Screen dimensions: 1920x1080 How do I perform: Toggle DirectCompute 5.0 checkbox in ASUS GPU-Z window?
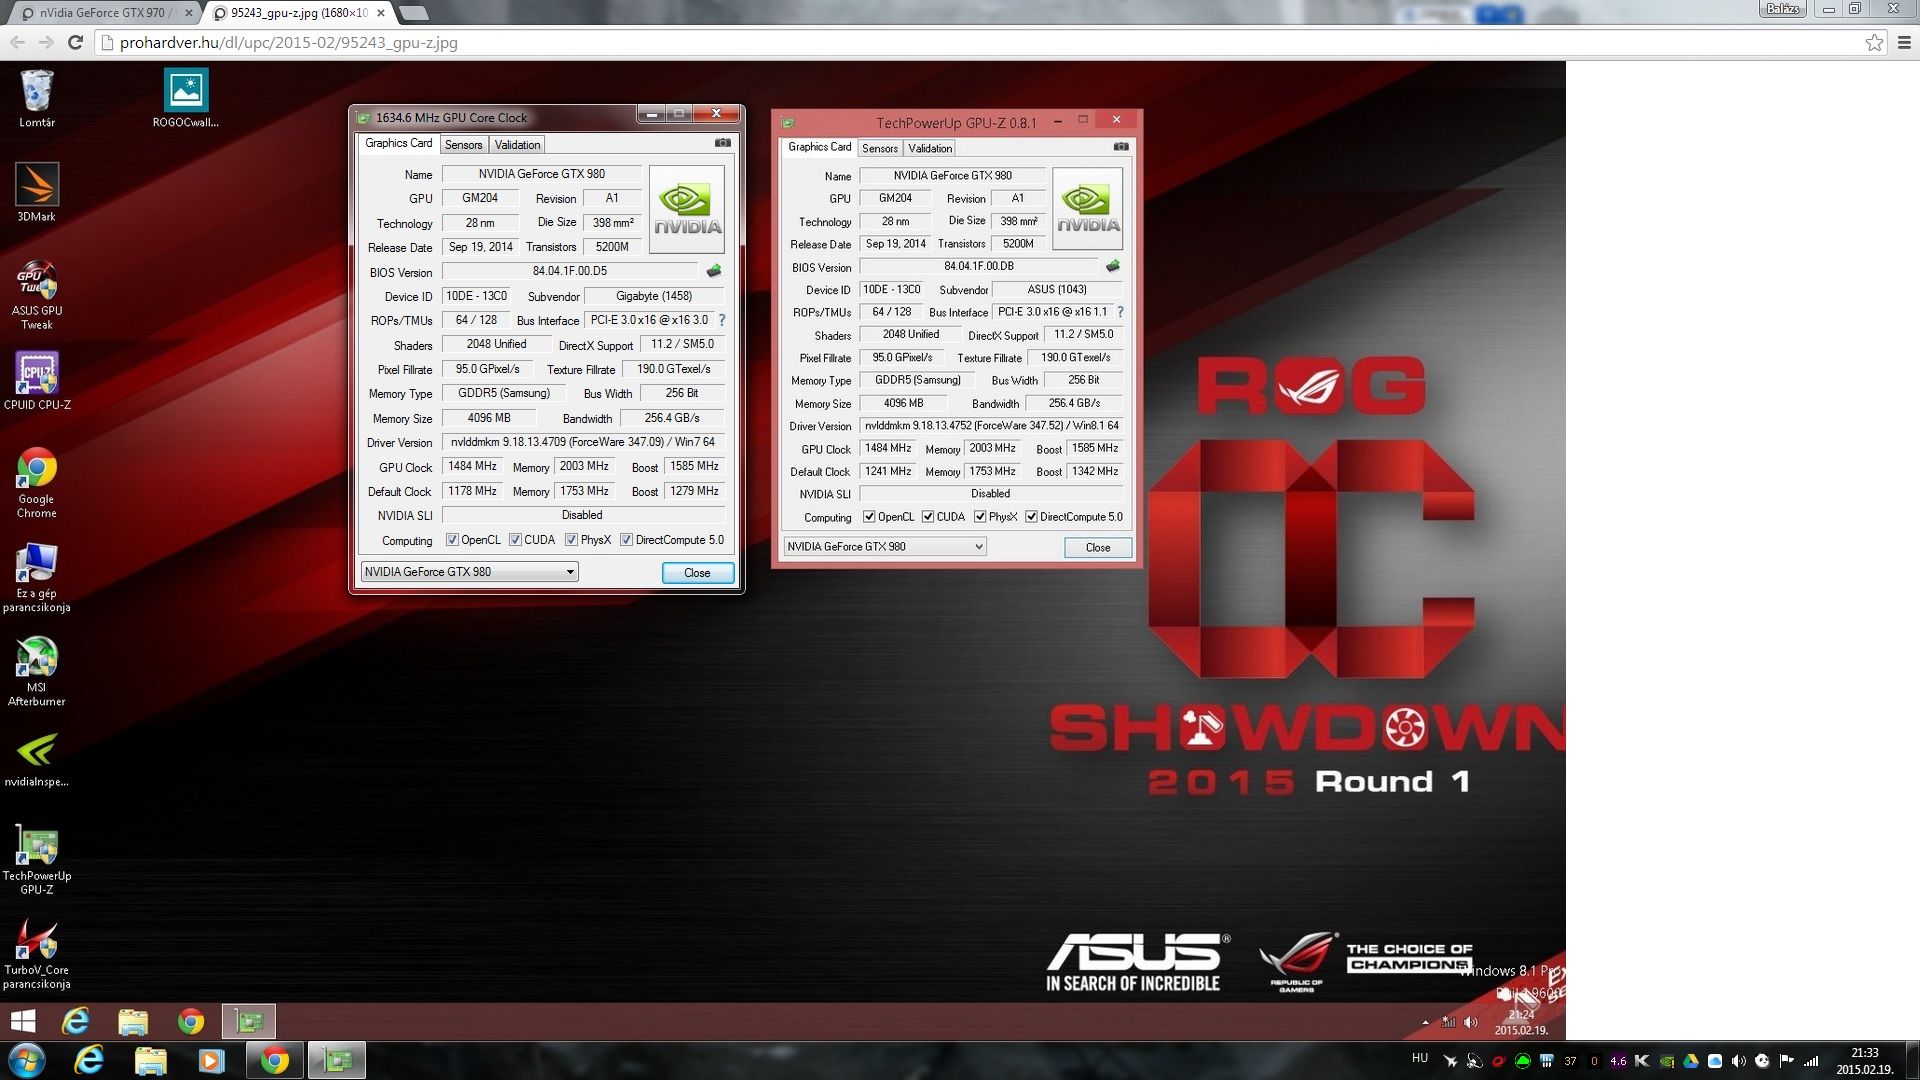(1031, 517)
